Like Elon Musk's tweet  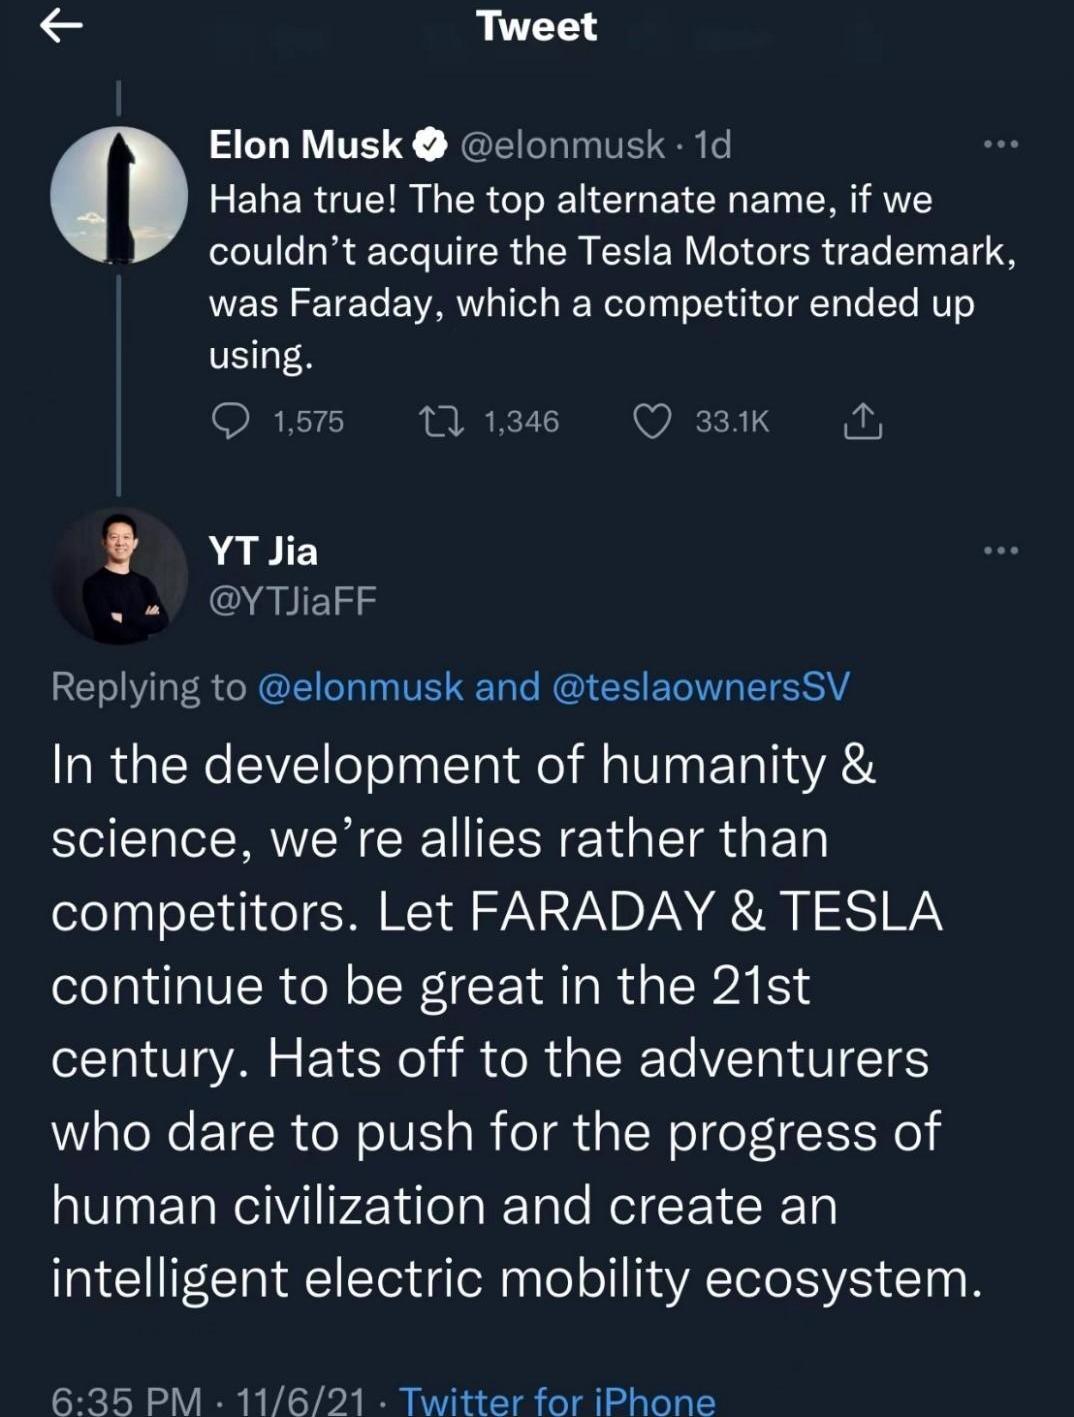point(655,422)
